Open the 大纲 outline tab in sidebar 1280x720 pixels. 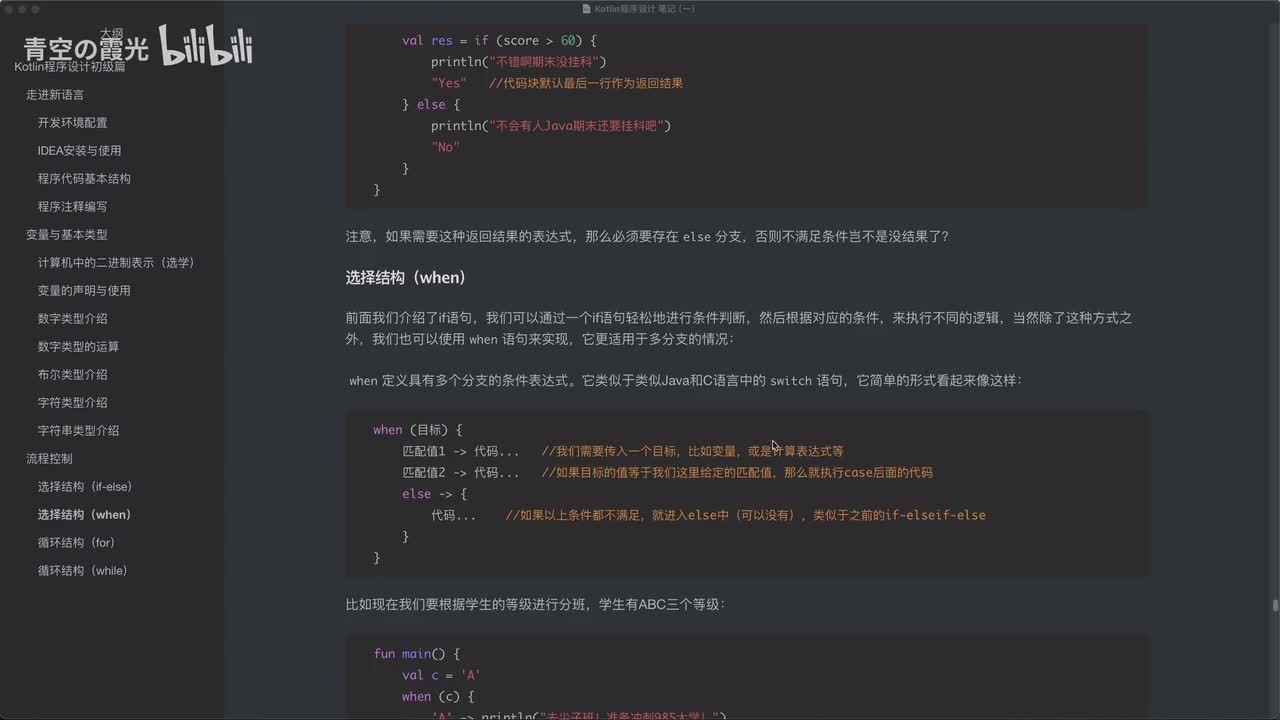pyautogui.click(x=111, y=34)
